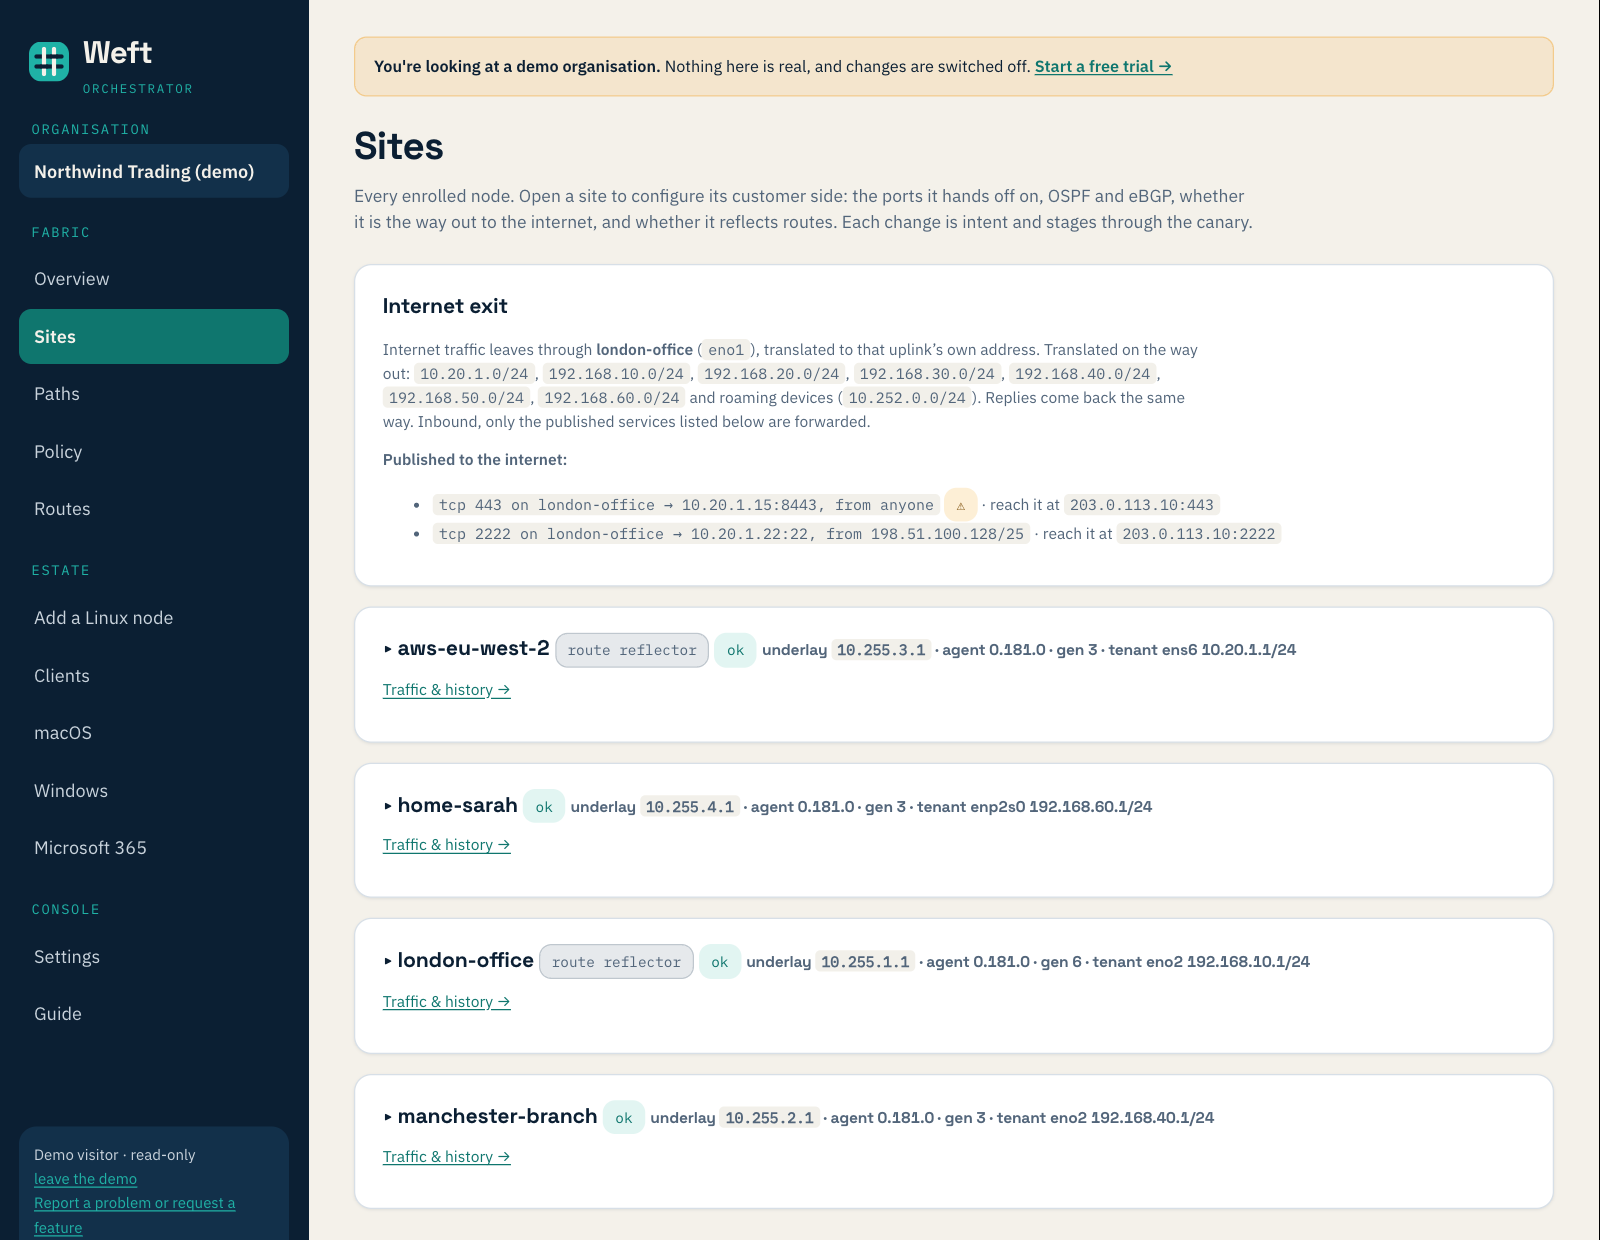Open the macOS page
Viewport: 1600px width, 1240px height.
coord(154,733)
